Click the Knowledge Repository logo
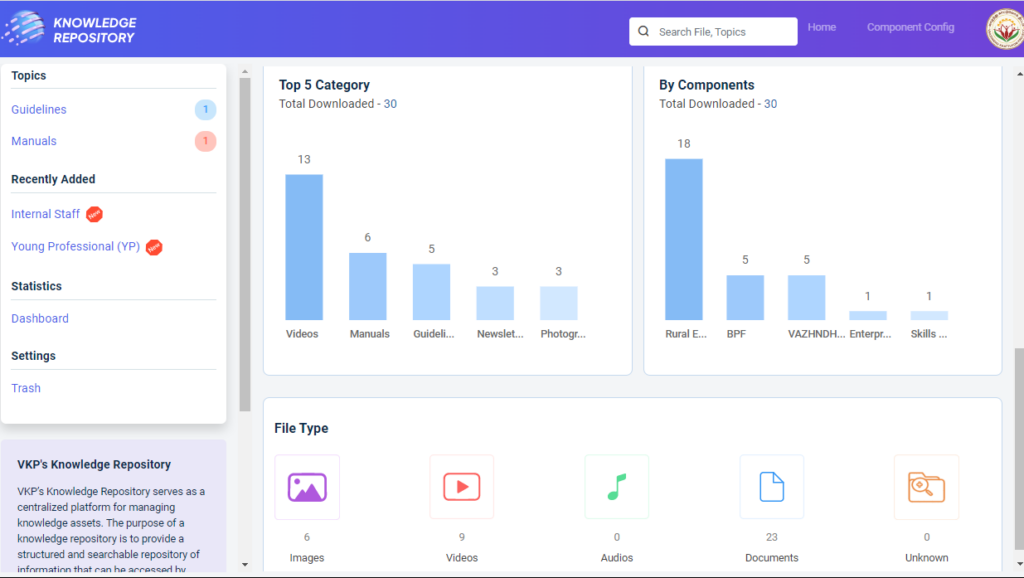The image size is (1024, 578). (x=70, y=29)
